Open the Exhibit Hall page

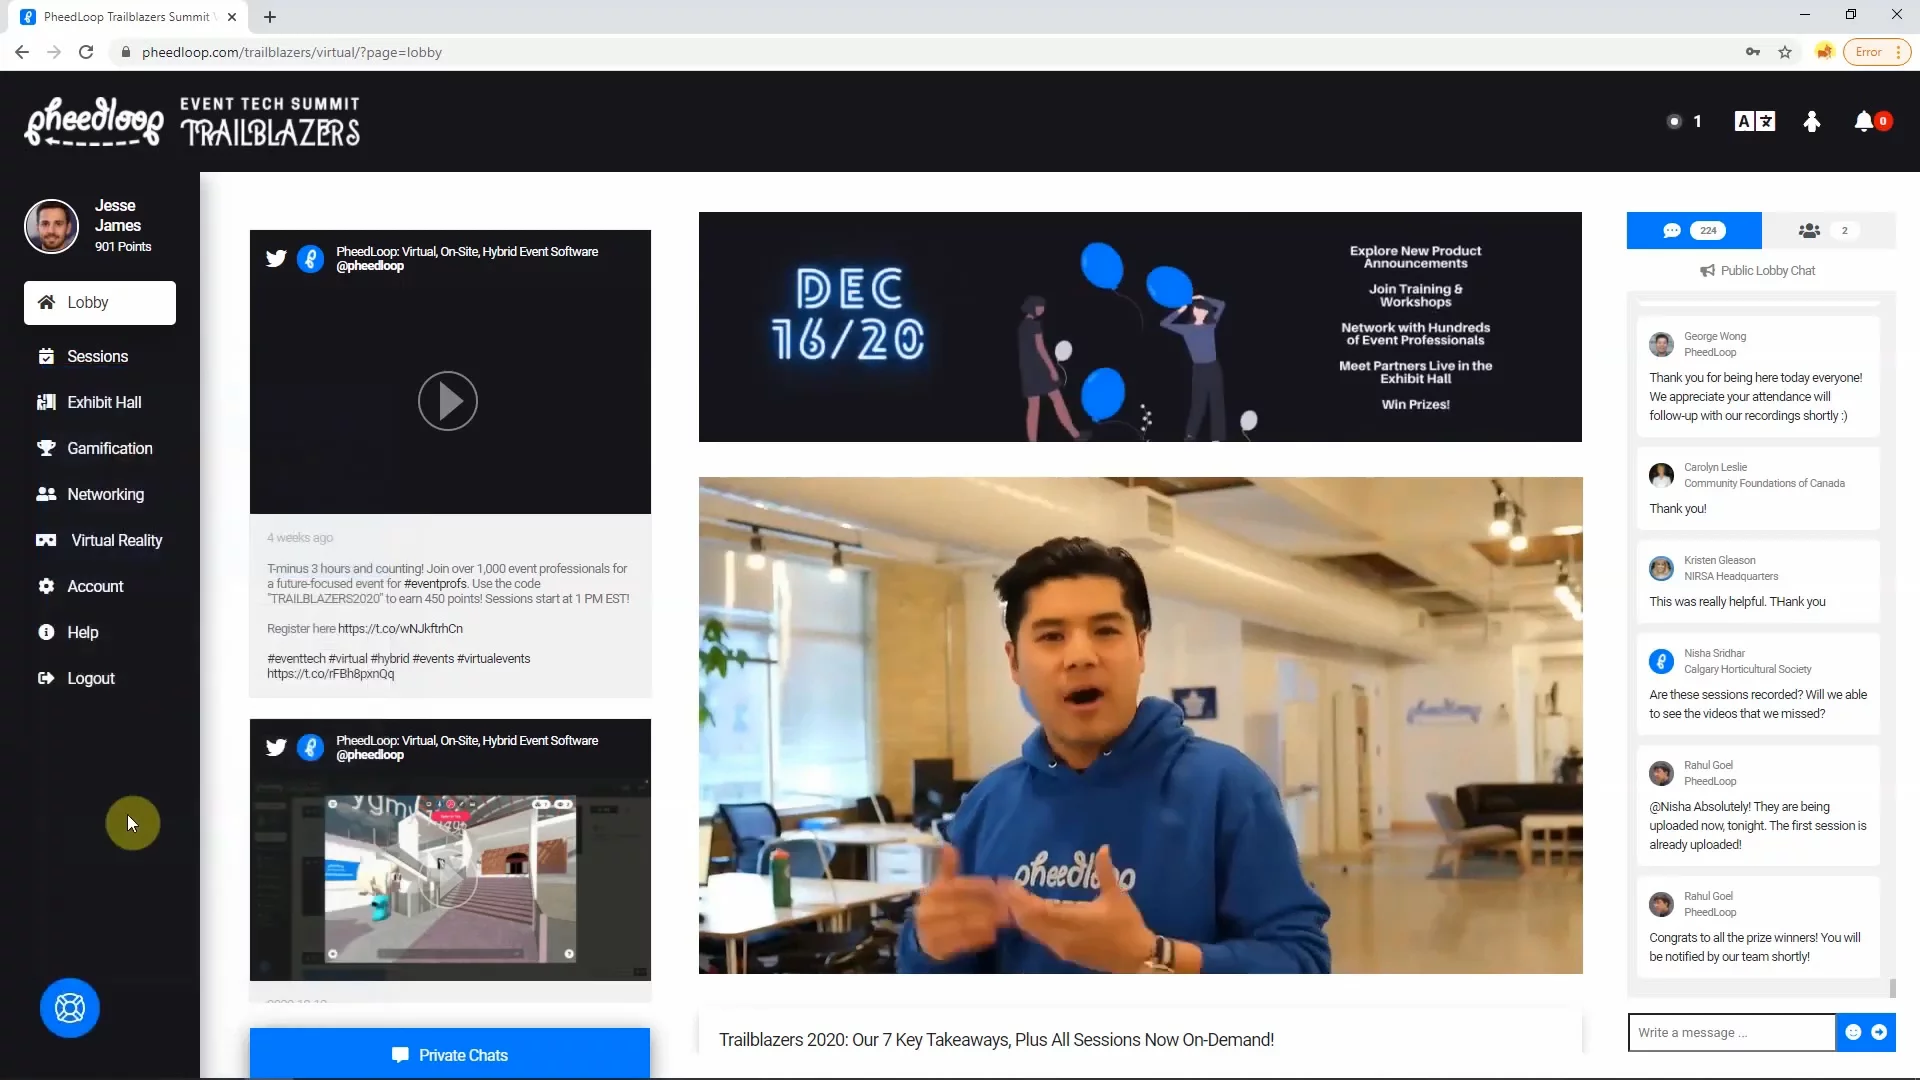click(104, 402)
